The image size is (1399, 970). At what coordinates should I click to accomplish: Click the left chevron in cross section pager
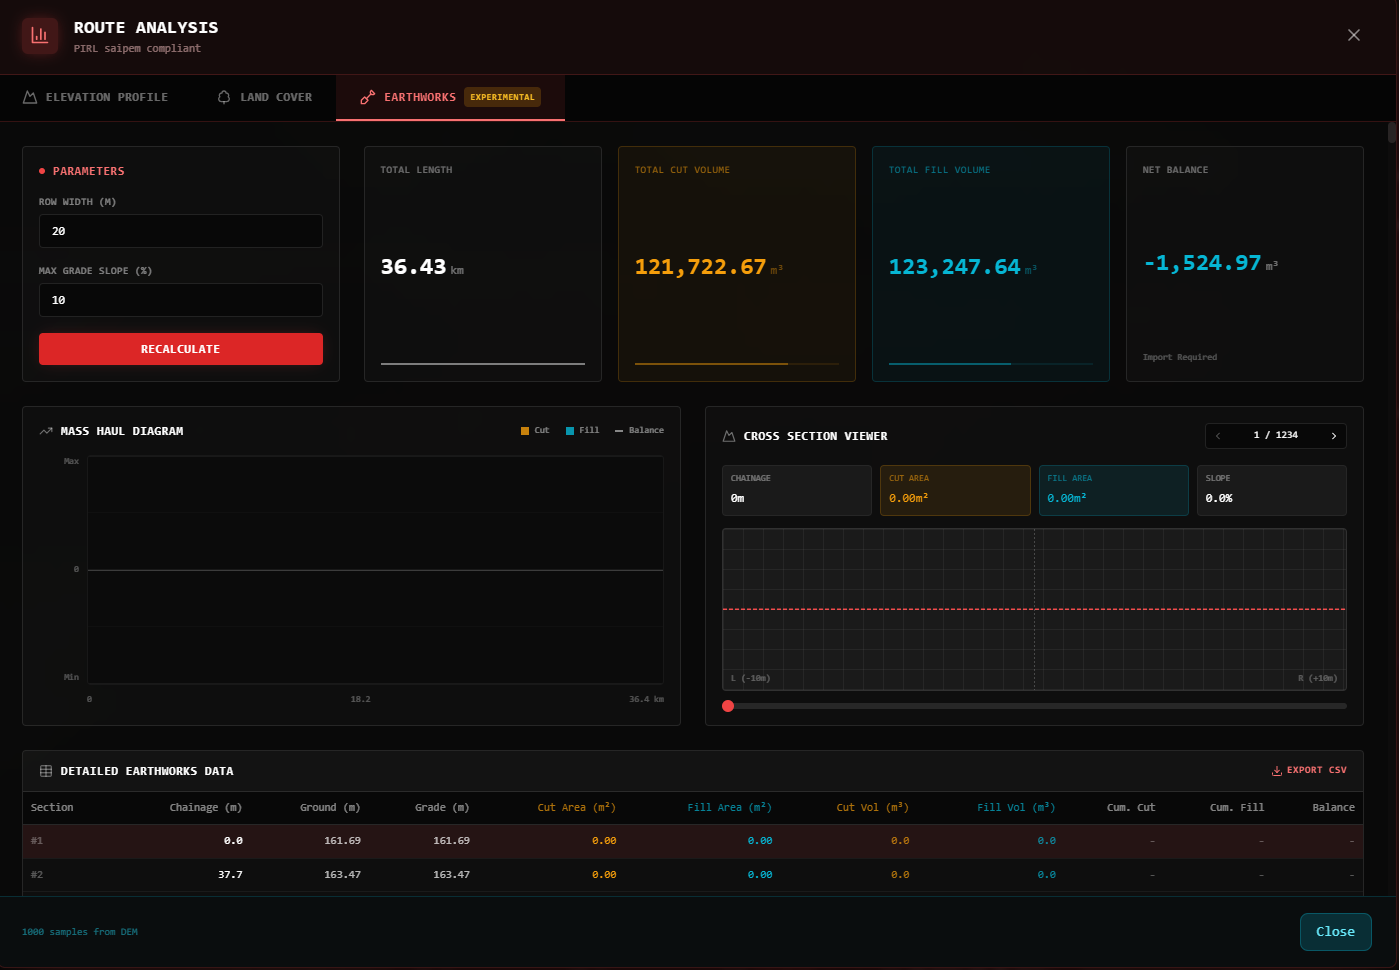tap(1218, 436)
